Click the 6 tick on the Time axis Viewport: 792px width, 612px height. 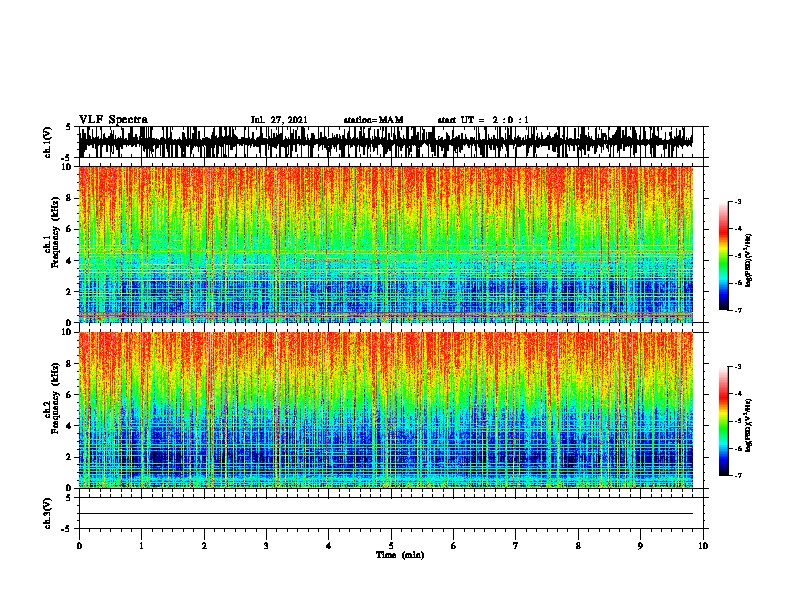pyautogui.click(x=453, y=545)
